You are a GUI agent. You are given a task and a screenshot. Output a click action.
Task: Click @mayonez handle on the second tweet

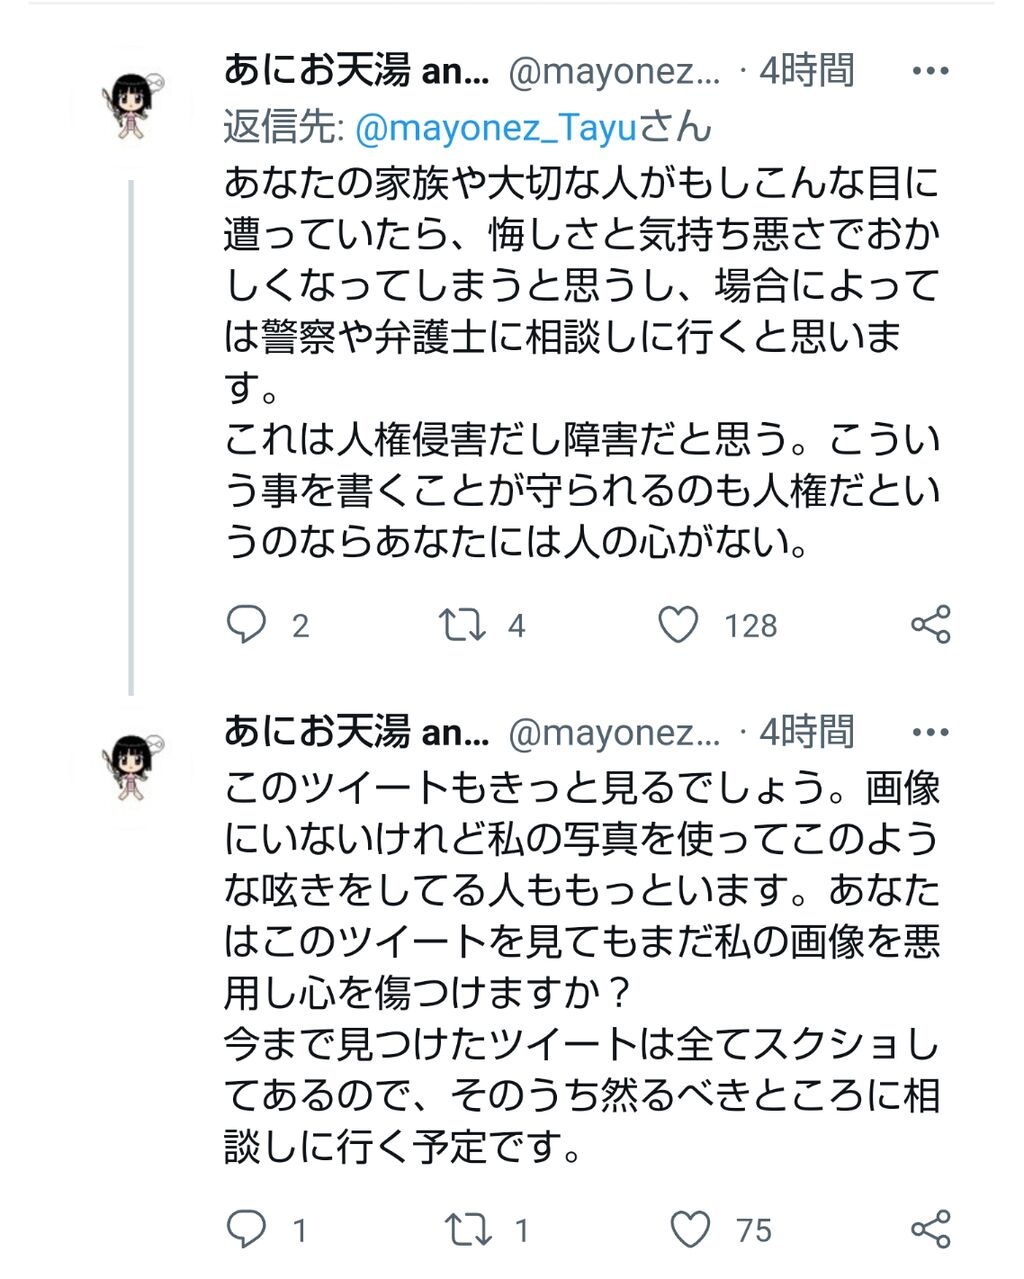[614, 733]
